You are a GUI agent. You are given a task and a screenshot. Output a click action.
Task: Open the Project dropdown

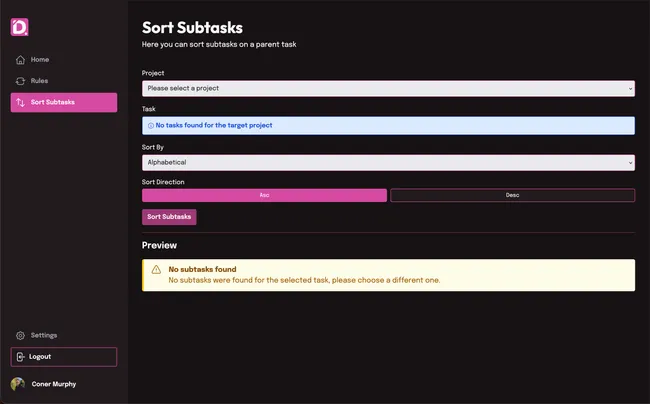pyautogui.click(x=388, y=88)
